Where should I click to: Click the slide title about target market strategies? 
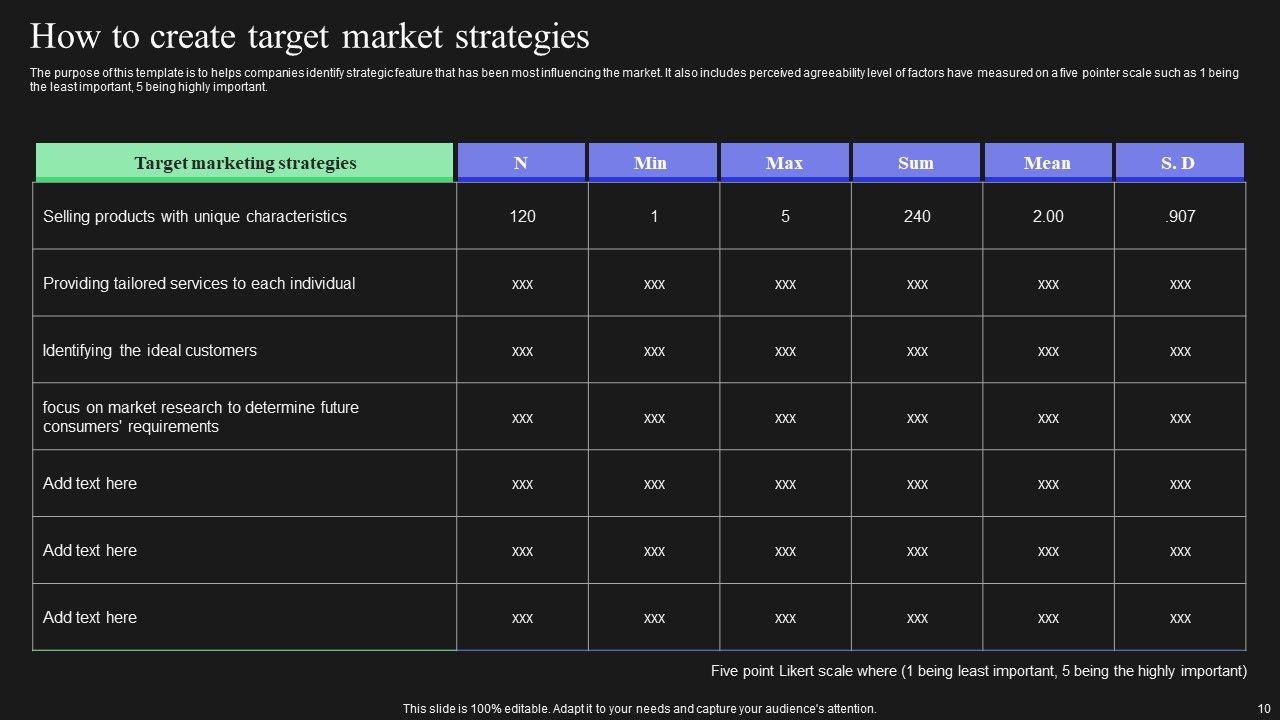coord(309,37)
